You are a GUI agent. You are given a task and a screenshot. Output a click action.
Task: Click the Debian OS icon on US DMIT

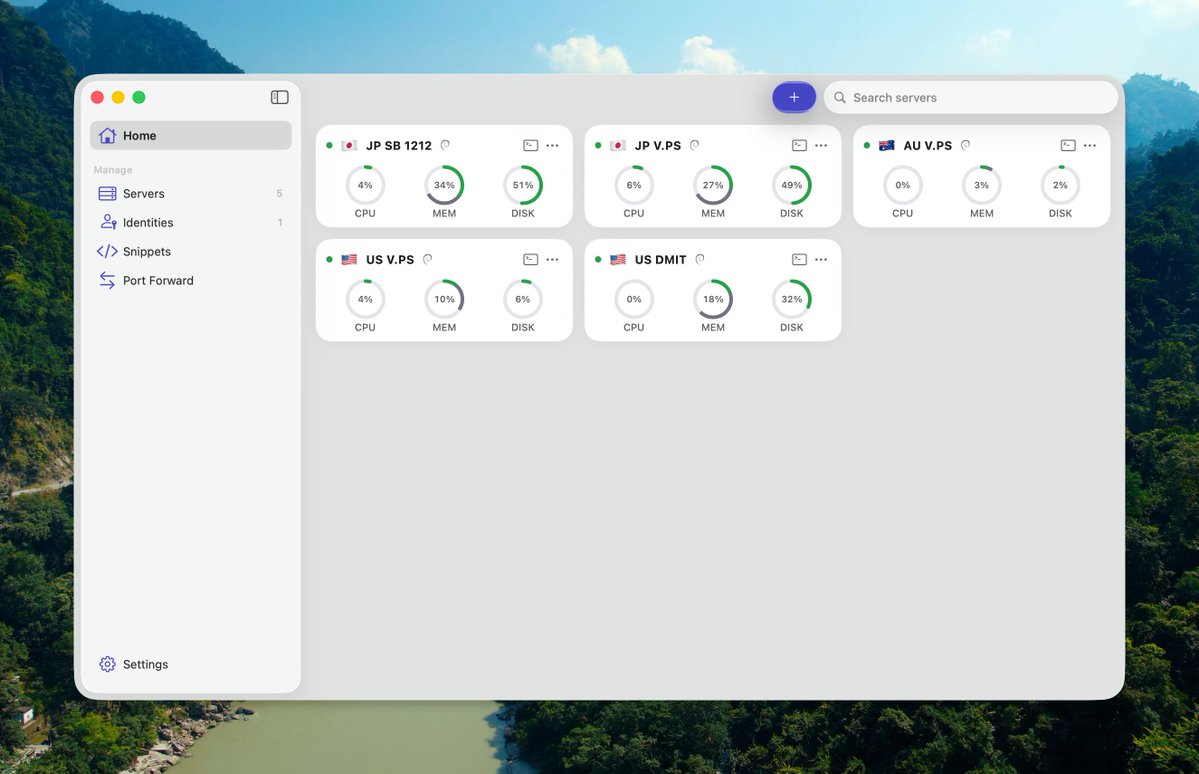700,259
